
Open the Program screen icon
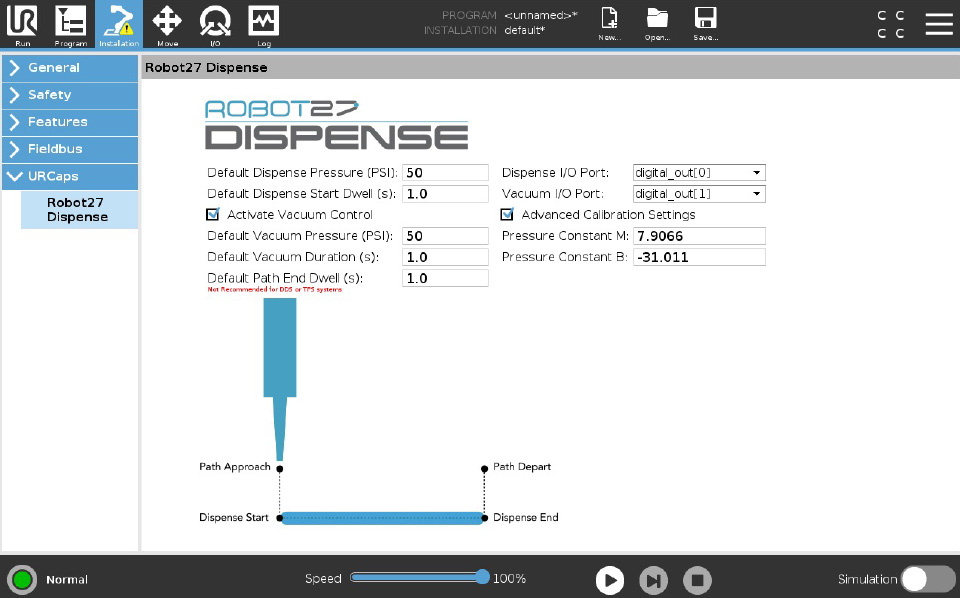(x=70, y=24)
